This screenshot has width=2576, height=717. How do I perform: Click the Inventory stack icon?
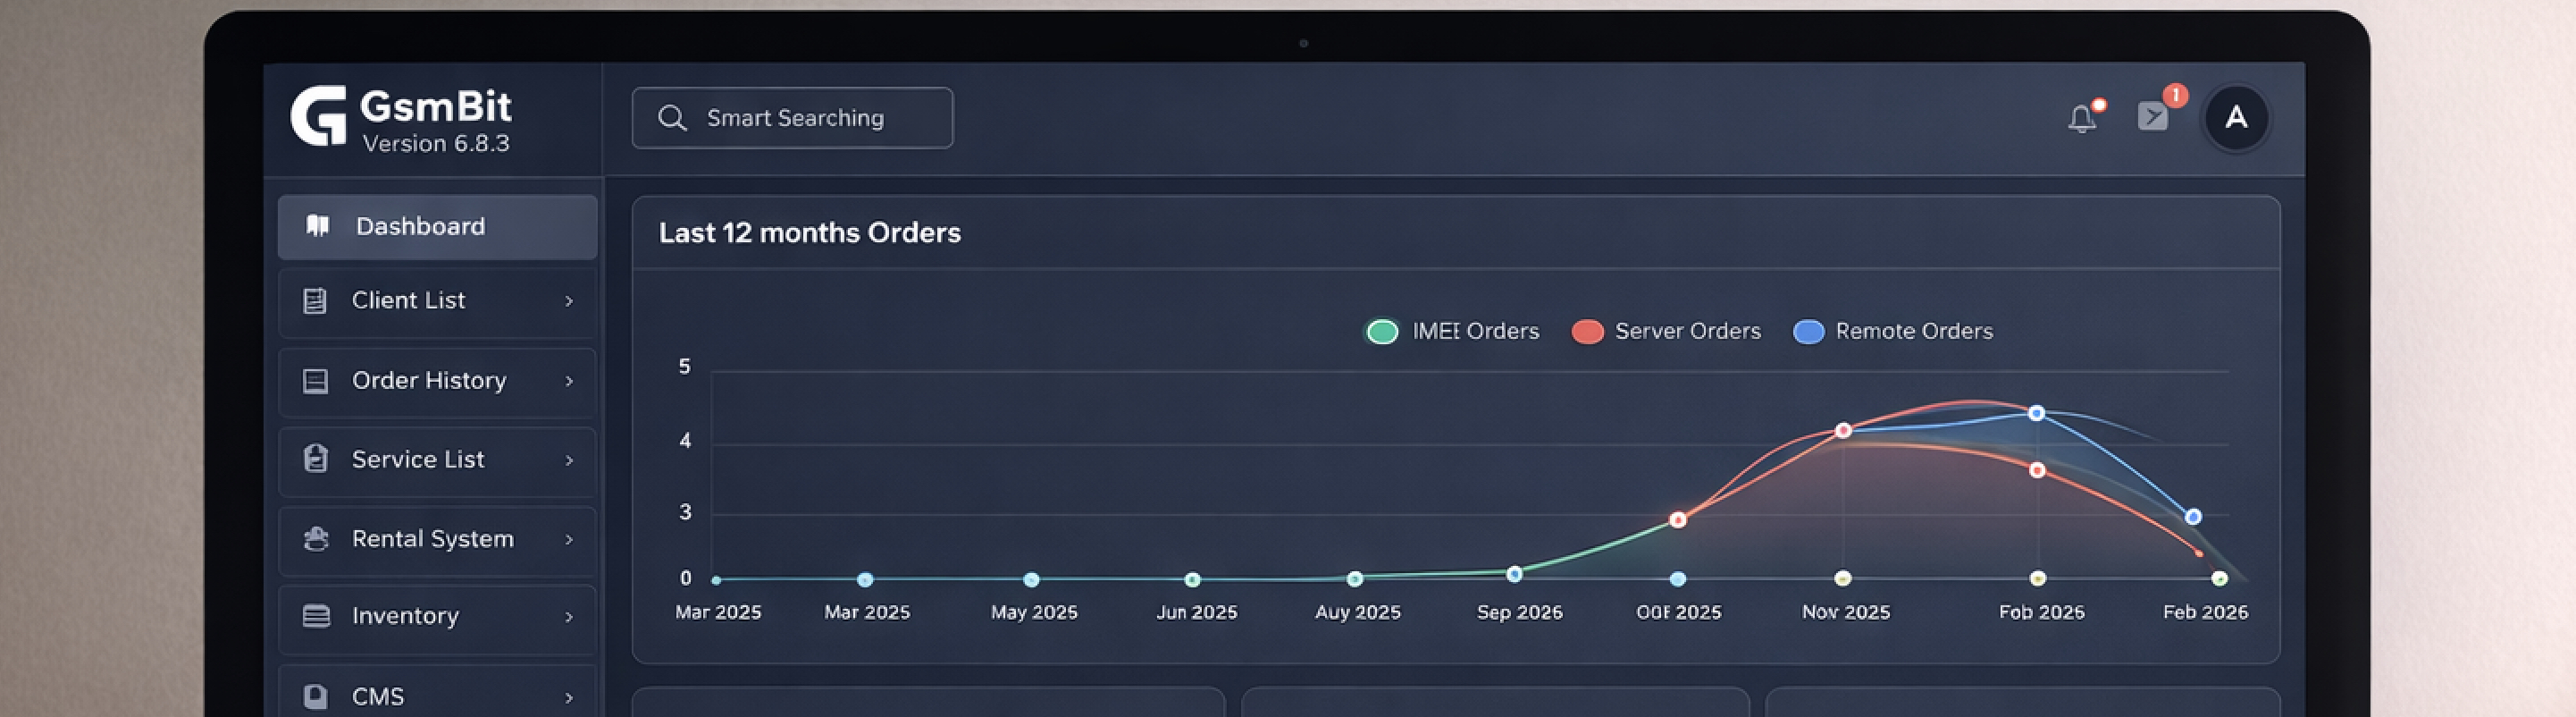[x=316, y=616]
